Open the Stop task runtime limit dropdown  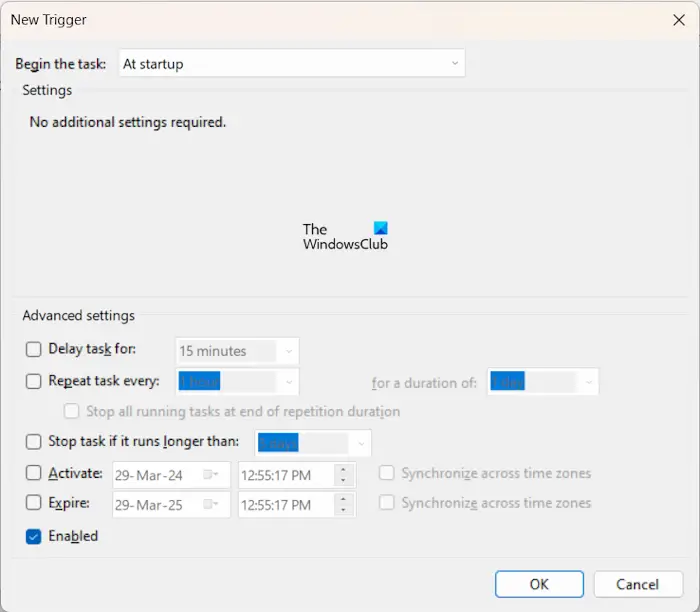point(313,443)
